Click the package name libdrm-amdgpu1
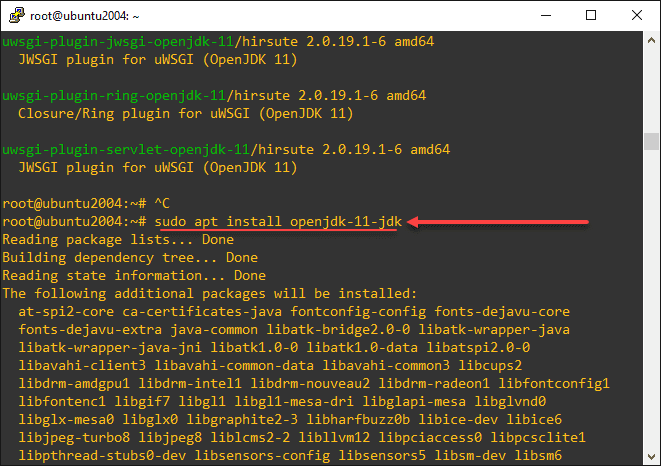This screenshot has width=661, height=466. (x=74, y=383)
